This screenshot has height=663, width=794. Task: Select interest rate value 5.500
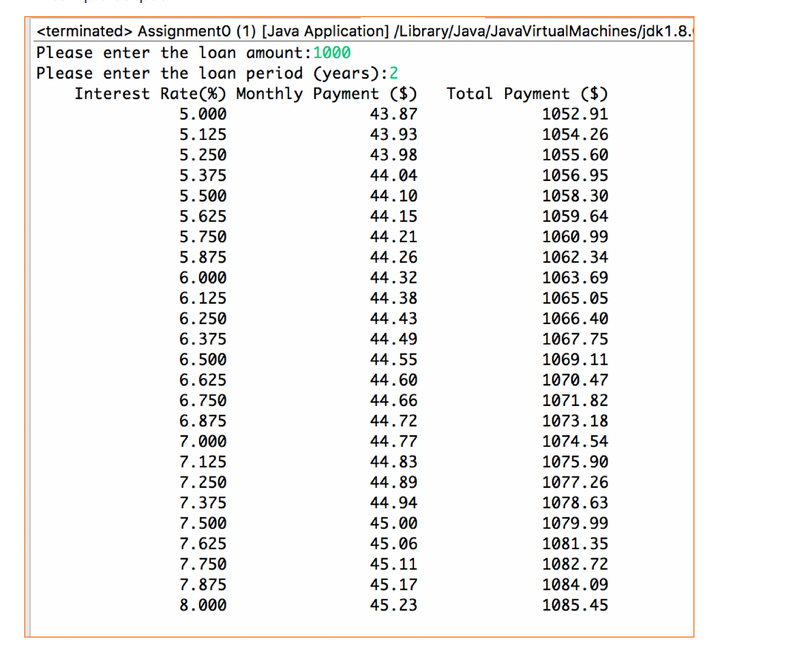point(203,196)
